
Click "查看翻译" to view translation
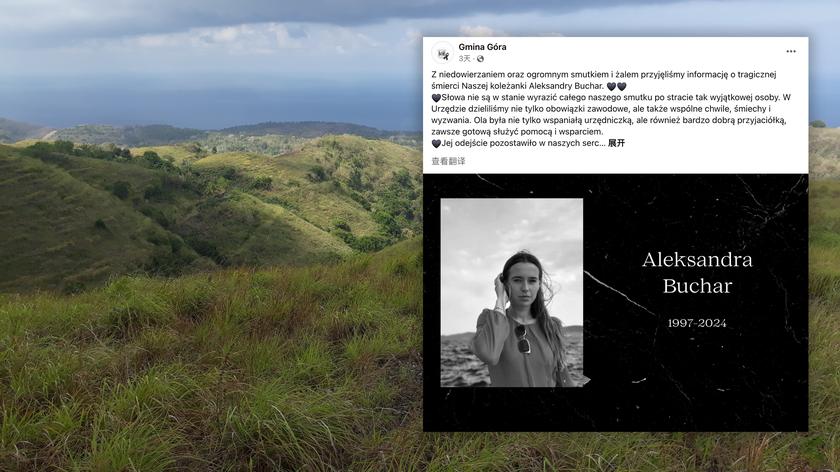[448, 161]
